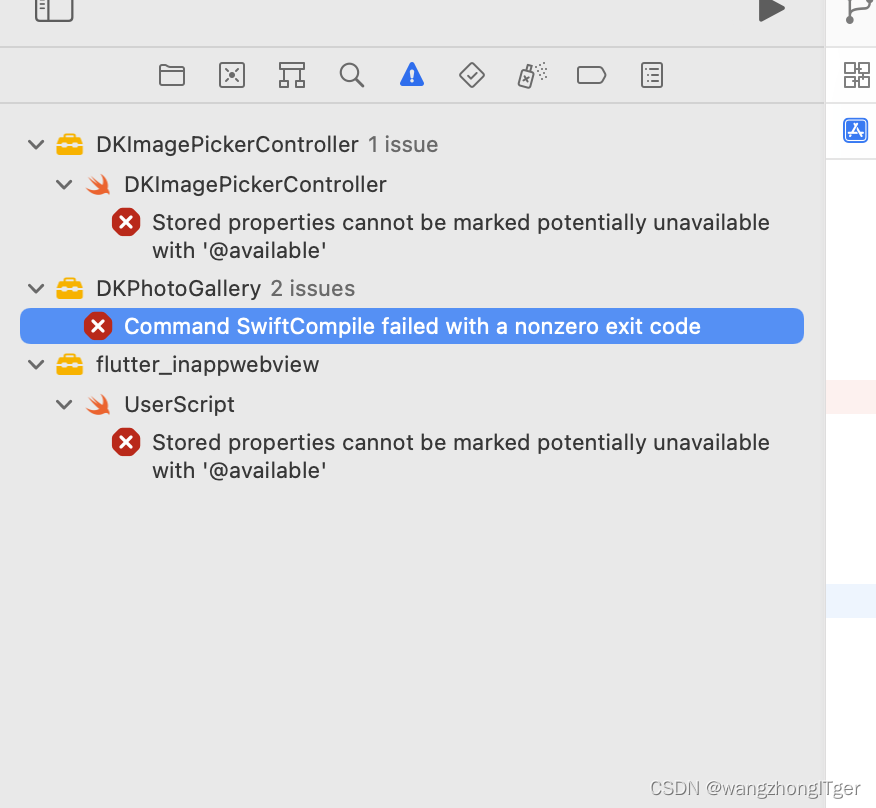Select the blue Issue navigator triangle
This screenshot has height=808, width=876.
coord(411,75)
